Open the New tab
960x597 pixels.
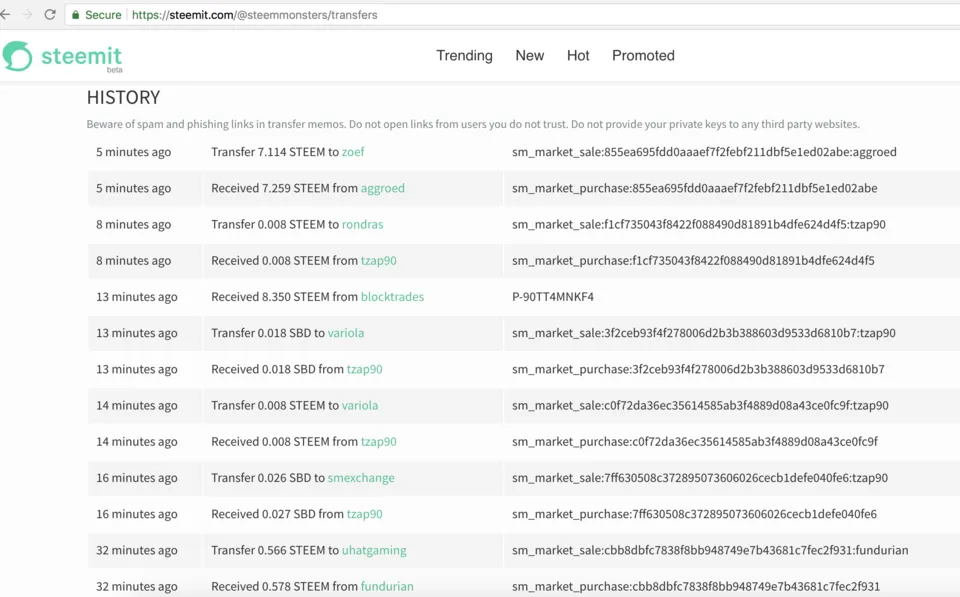pyautogui.click(x=530, y=56)
